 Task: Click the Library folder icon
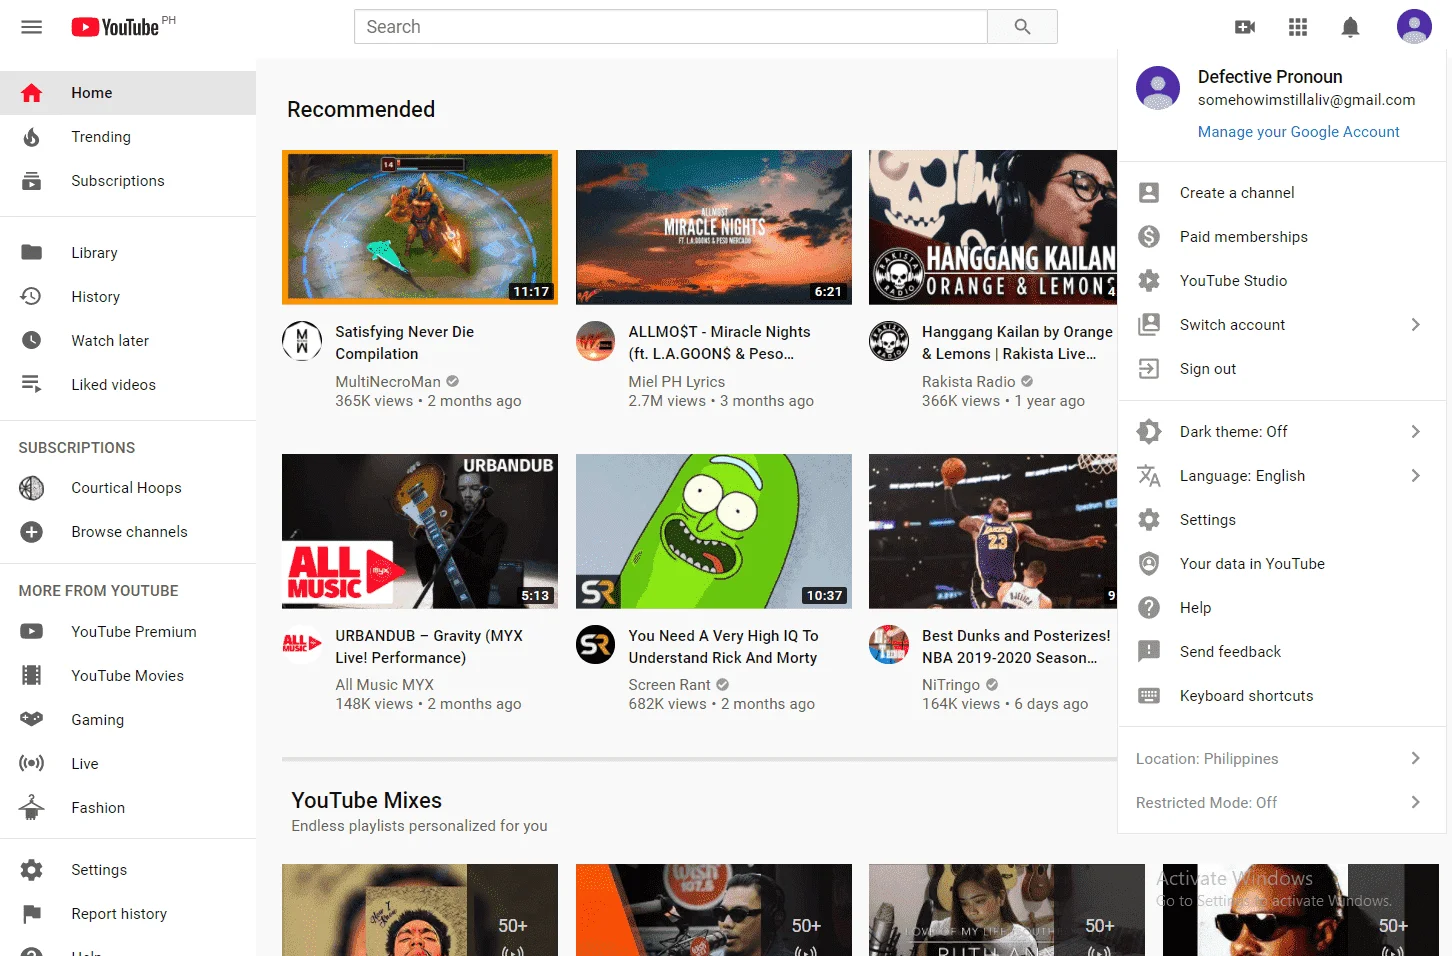pos(32,253)
